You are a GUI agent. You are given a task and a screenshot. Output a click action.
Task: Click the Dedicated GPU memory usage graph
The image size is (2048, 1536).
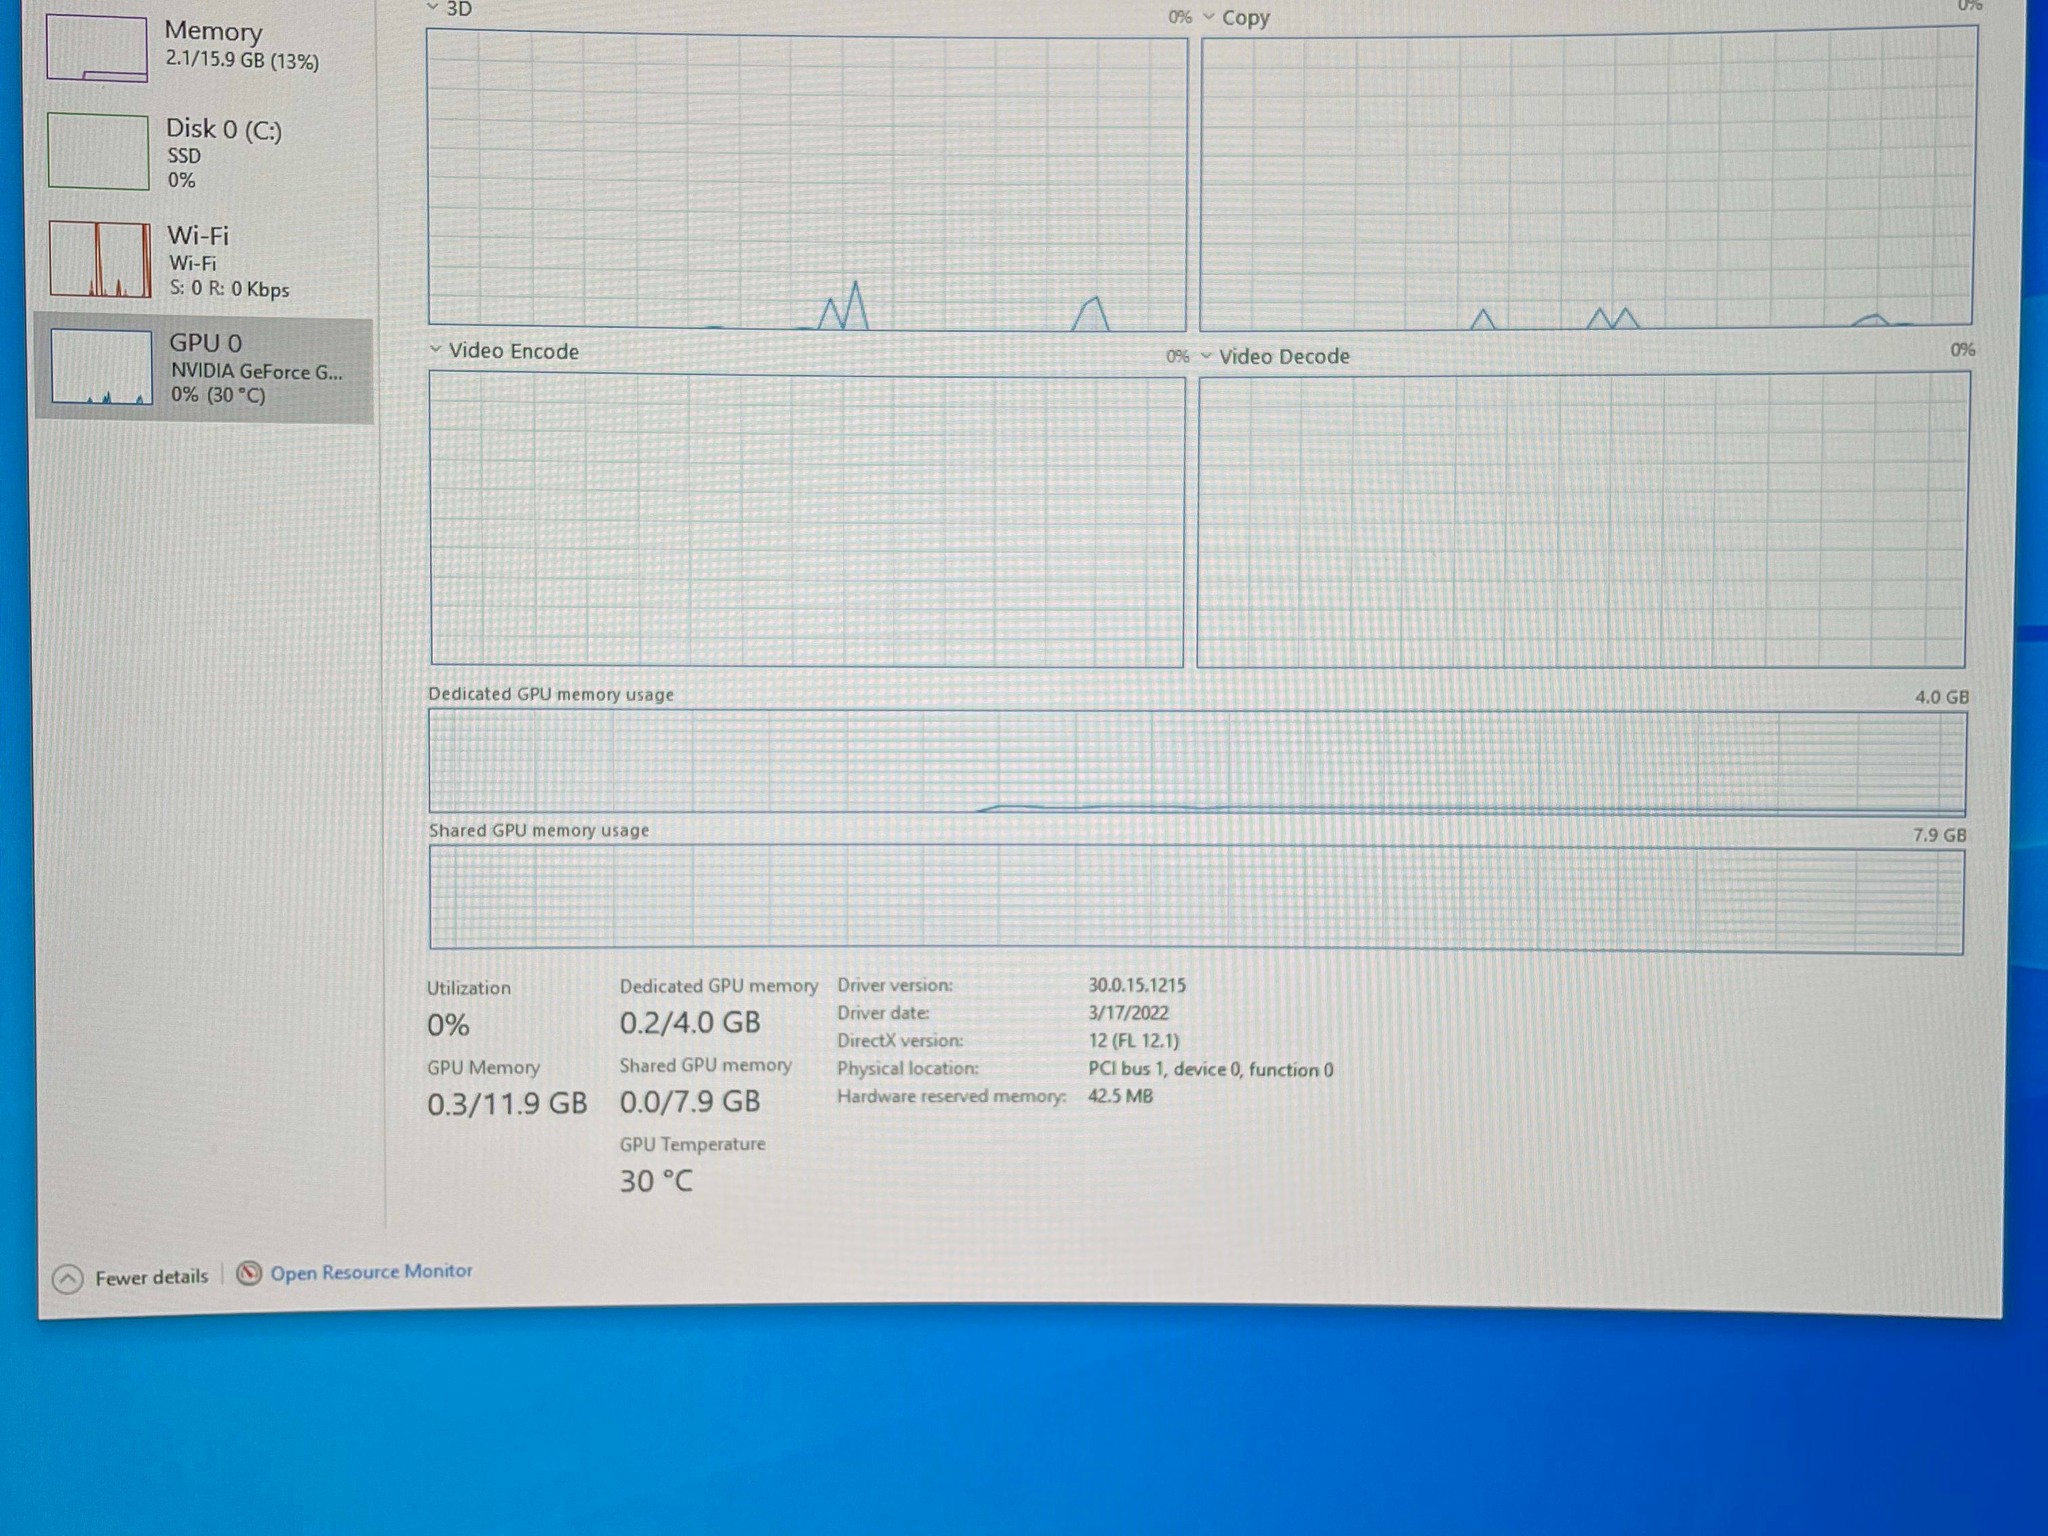(x=1197, y=762)
